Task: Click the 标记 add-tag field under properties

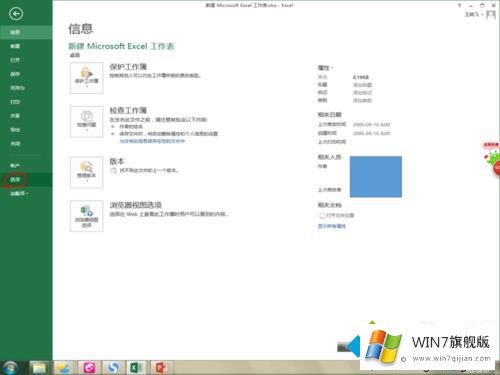Action: click(x=362, y=93)
